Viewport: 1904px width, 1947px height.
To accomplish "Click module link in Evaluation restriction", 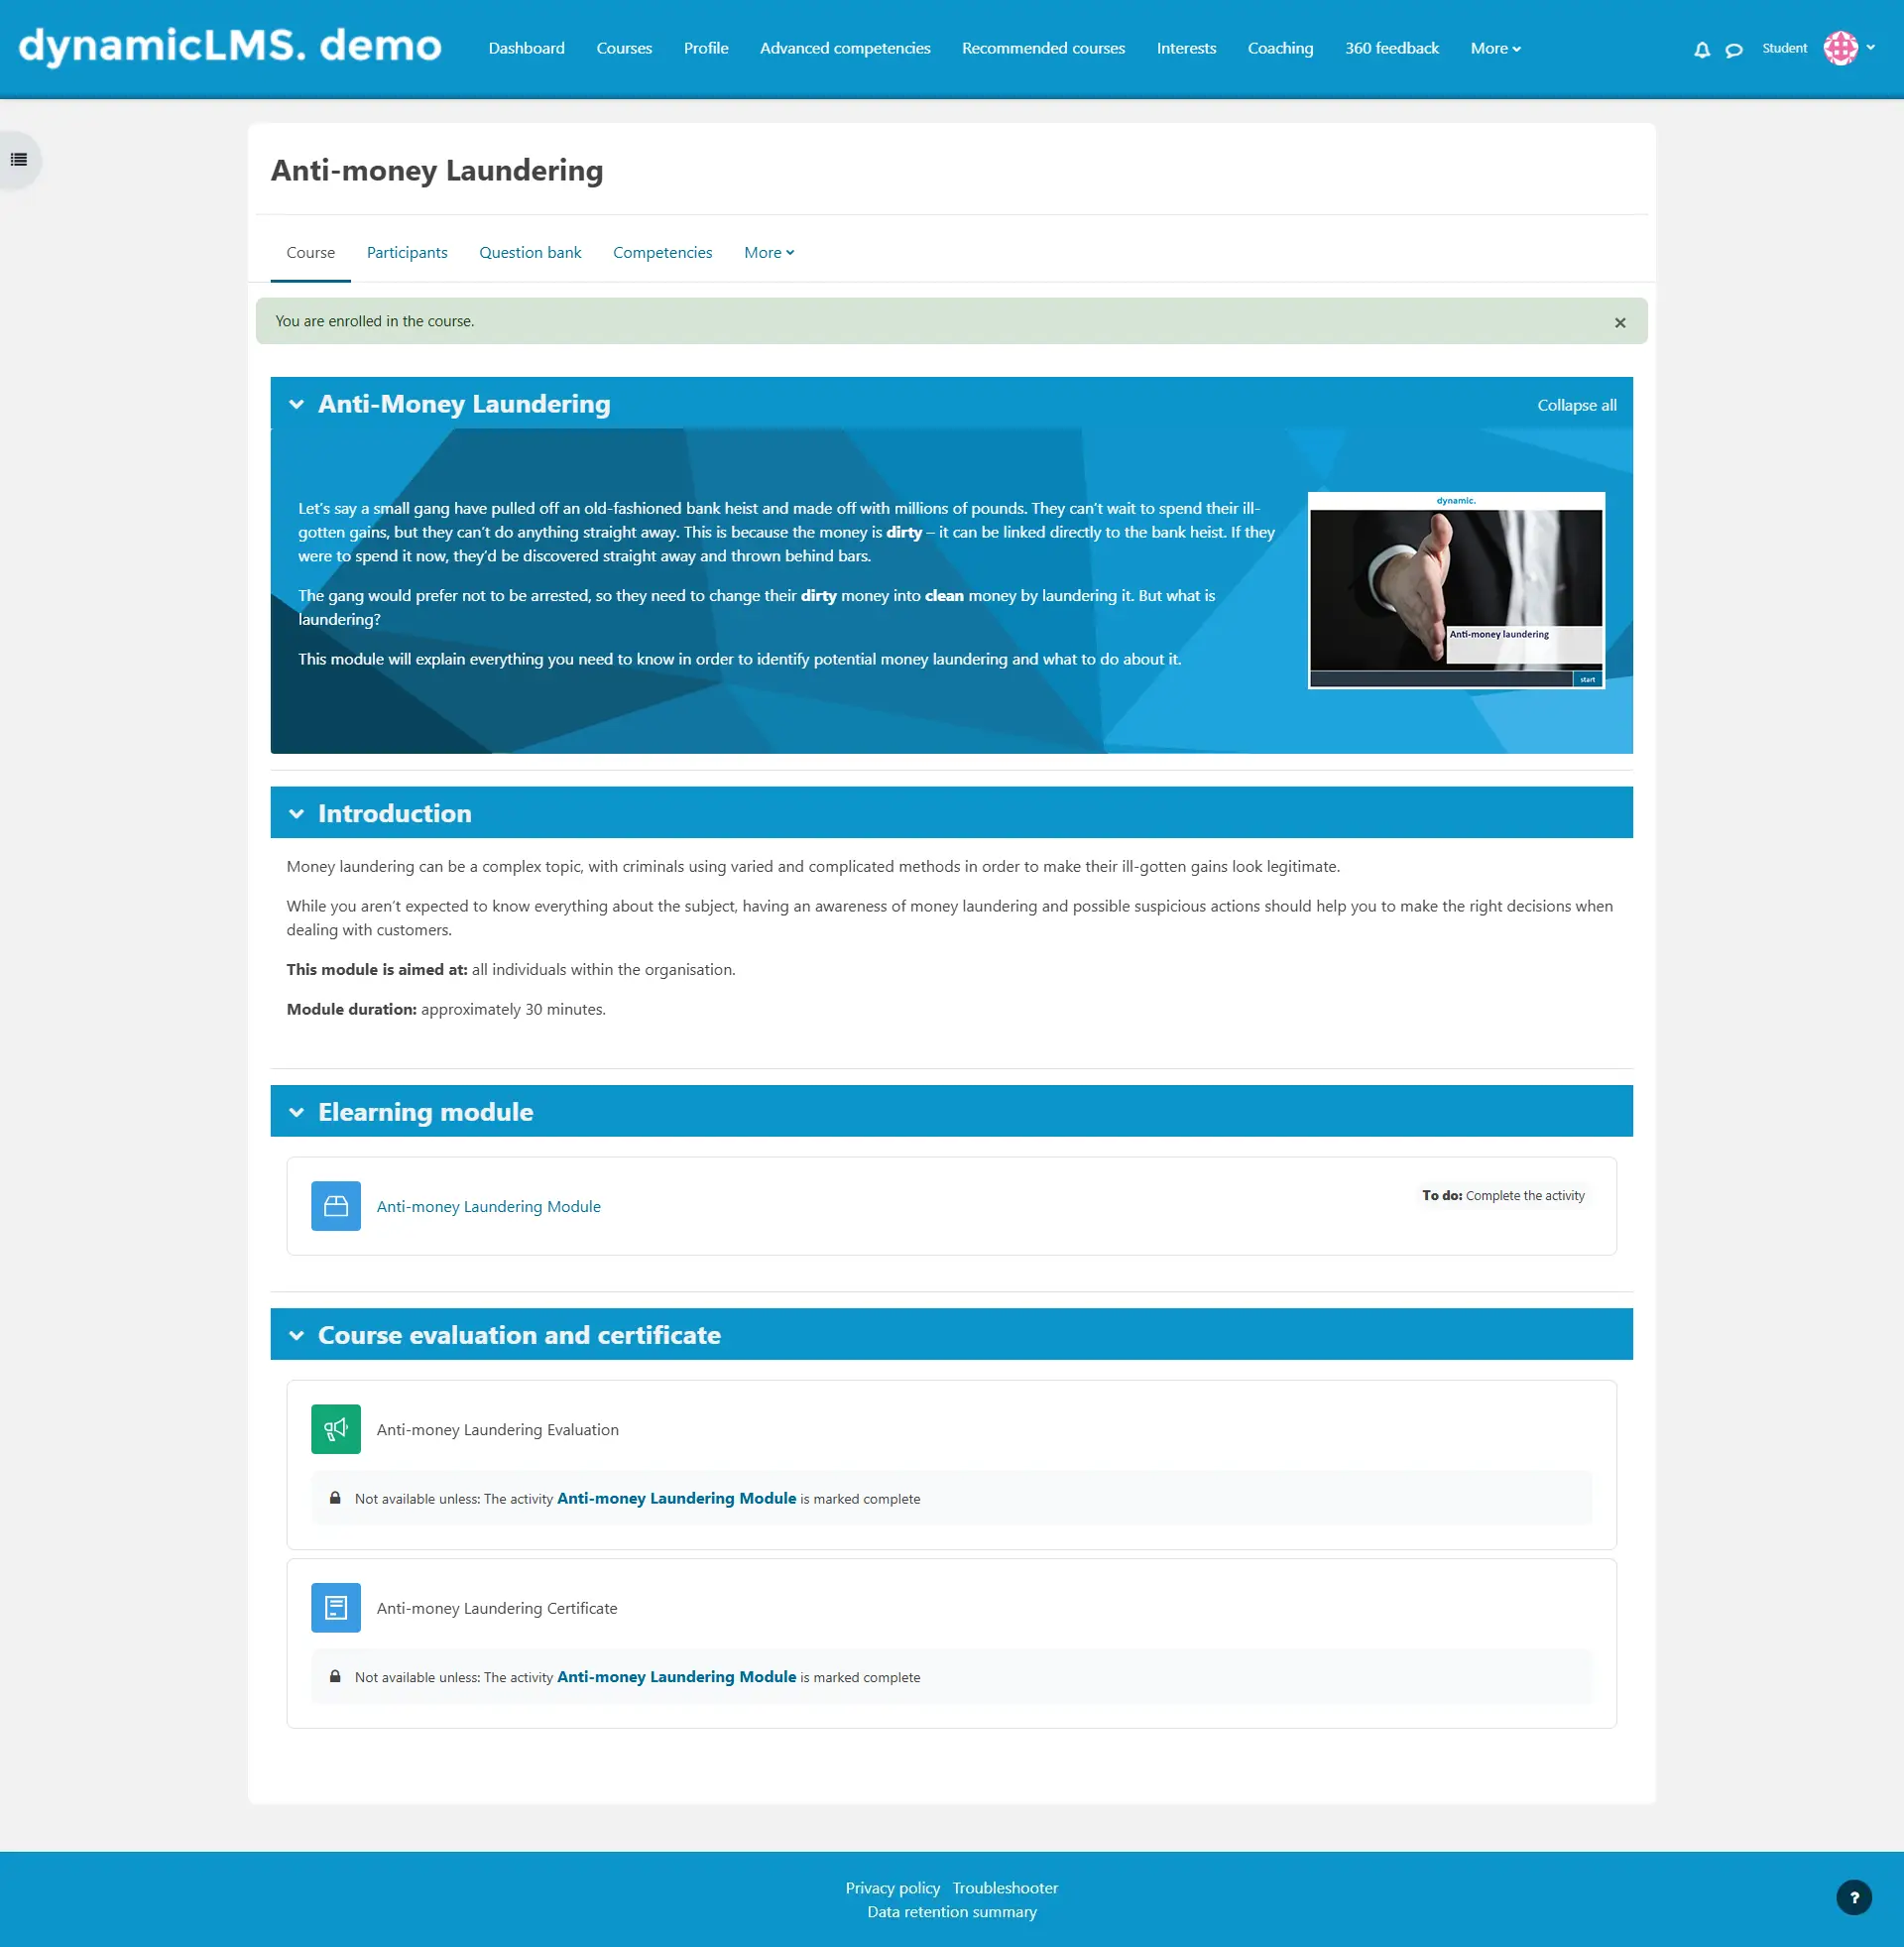I will 676,1498.
